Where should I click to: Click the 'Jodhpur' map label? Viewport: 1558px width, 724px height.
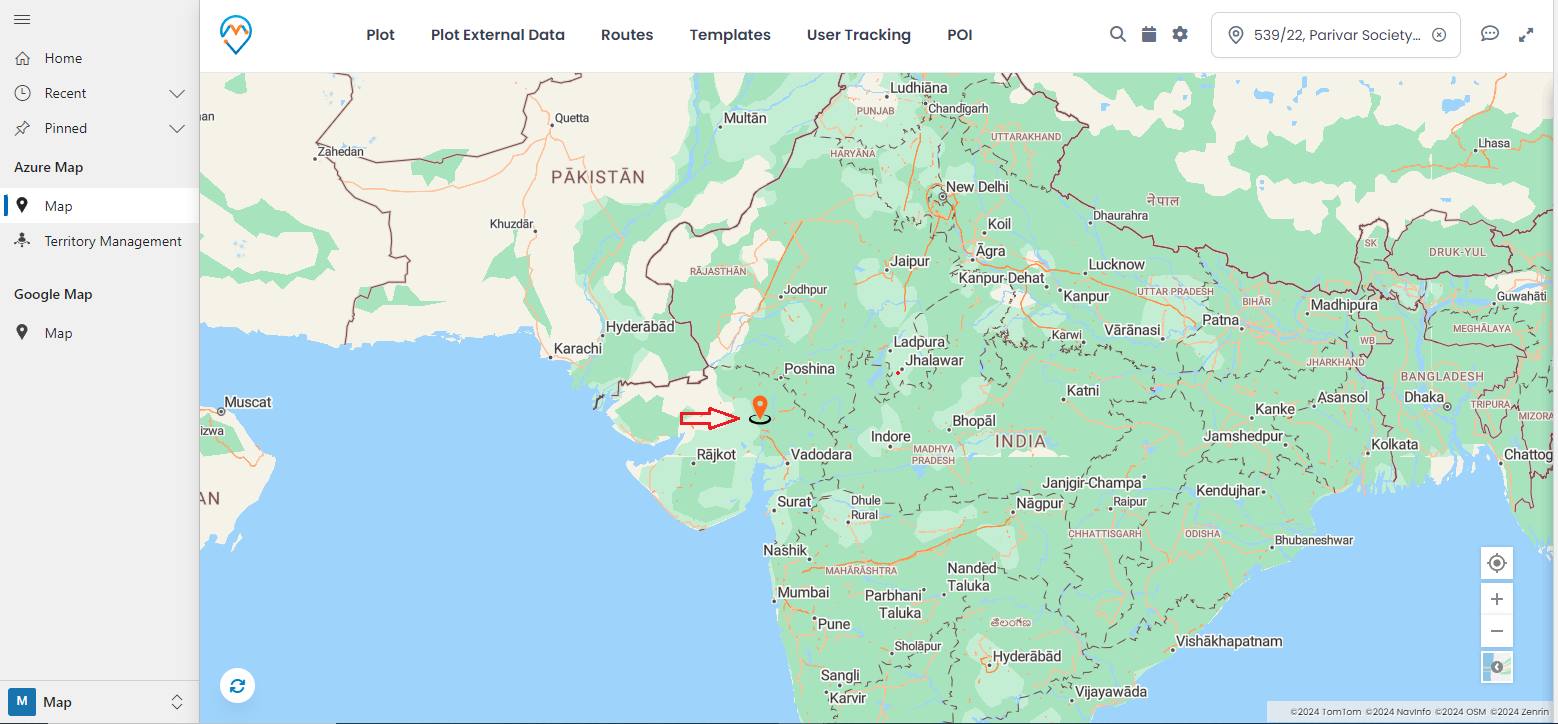click(807, 290)
